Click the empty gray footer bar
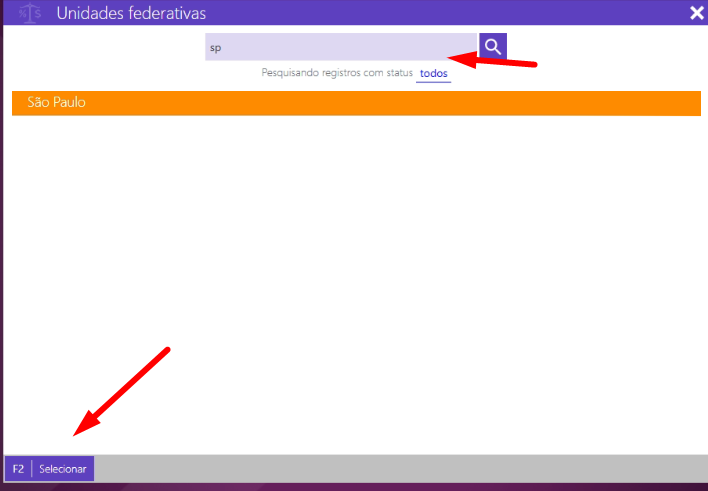This screenshot has height=491, width=708. tap(400, 468)
